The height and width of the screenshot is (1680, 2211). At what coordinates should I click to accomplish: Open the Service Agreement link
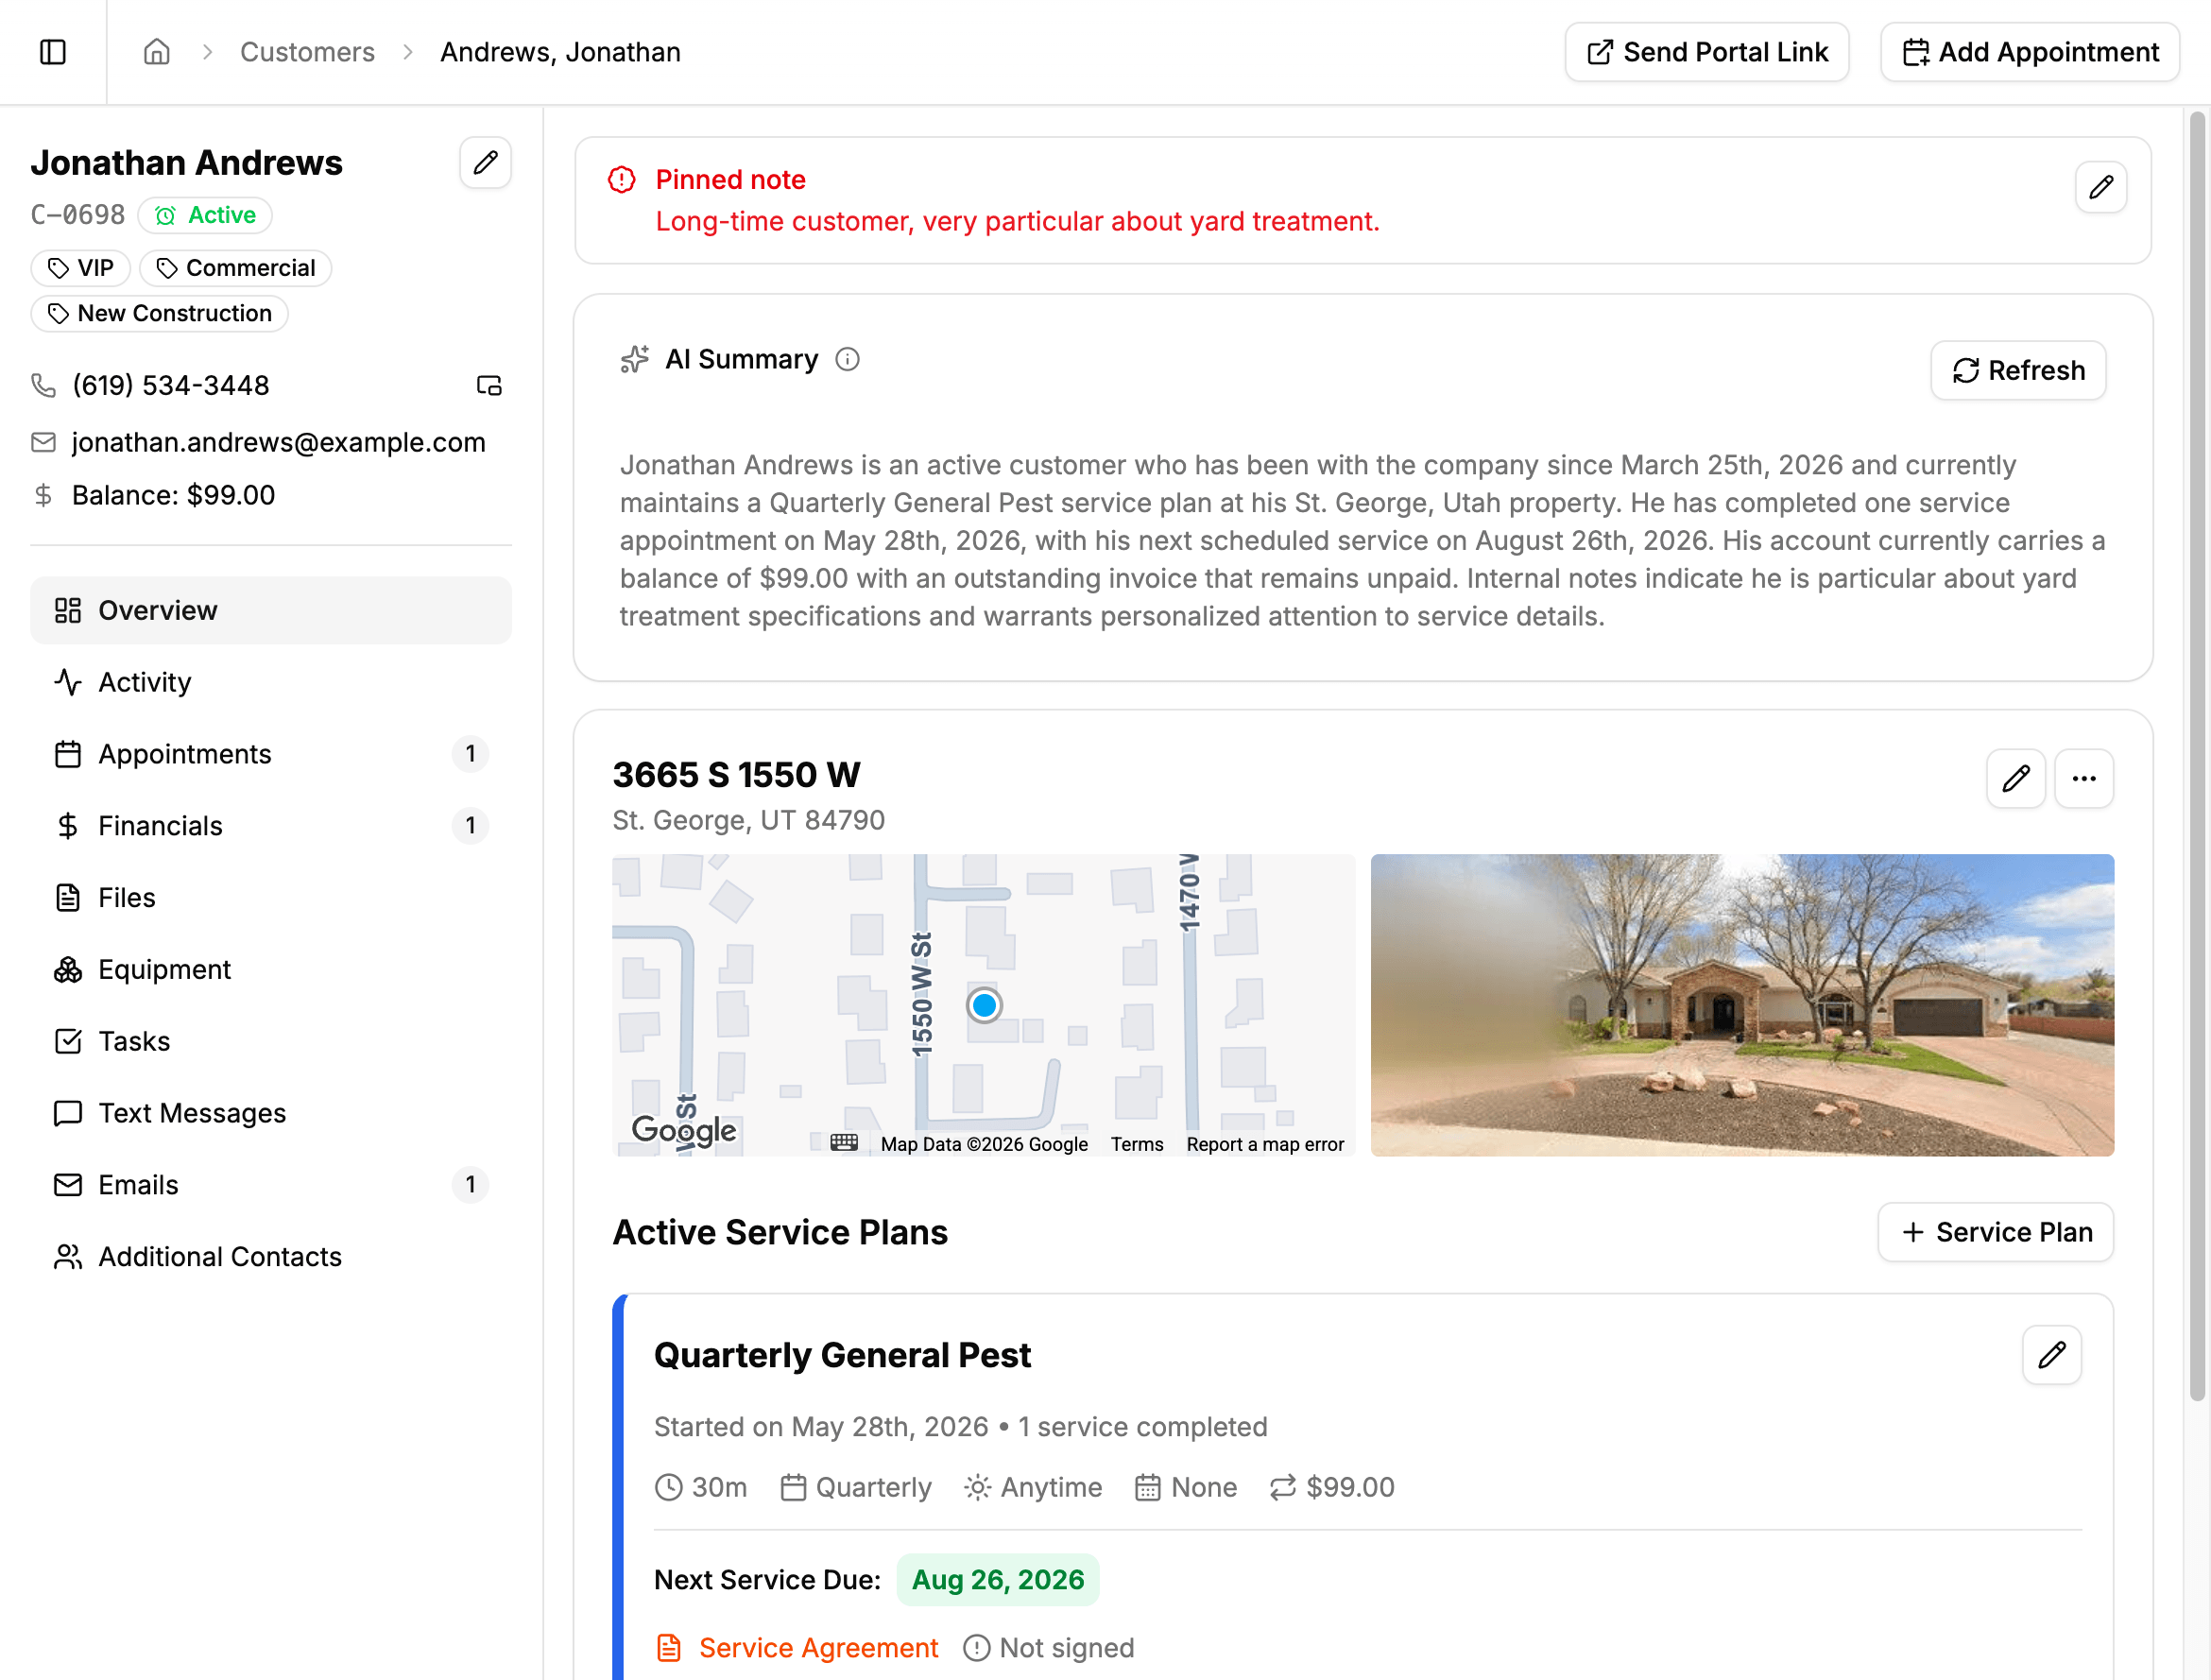click(x=818, y=1648)
